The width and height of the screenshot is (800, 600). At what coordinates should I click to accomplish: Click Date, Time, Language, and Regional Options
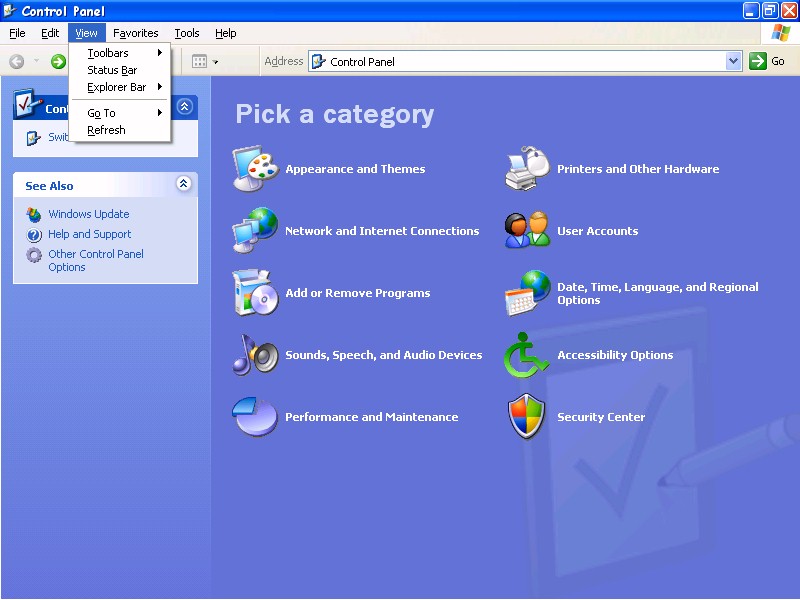tap(658, 293)
